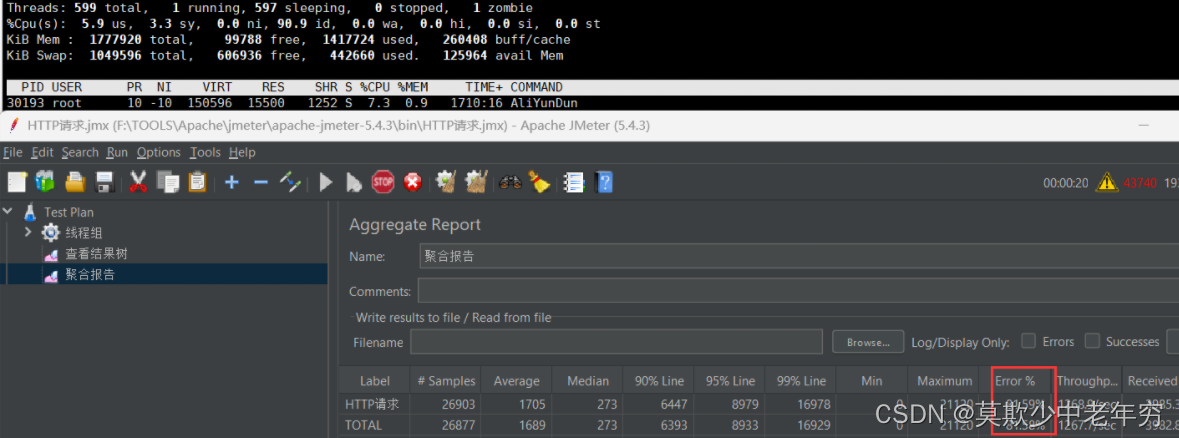Open the Run menu
1179x438 pixels.
point(117,153)
